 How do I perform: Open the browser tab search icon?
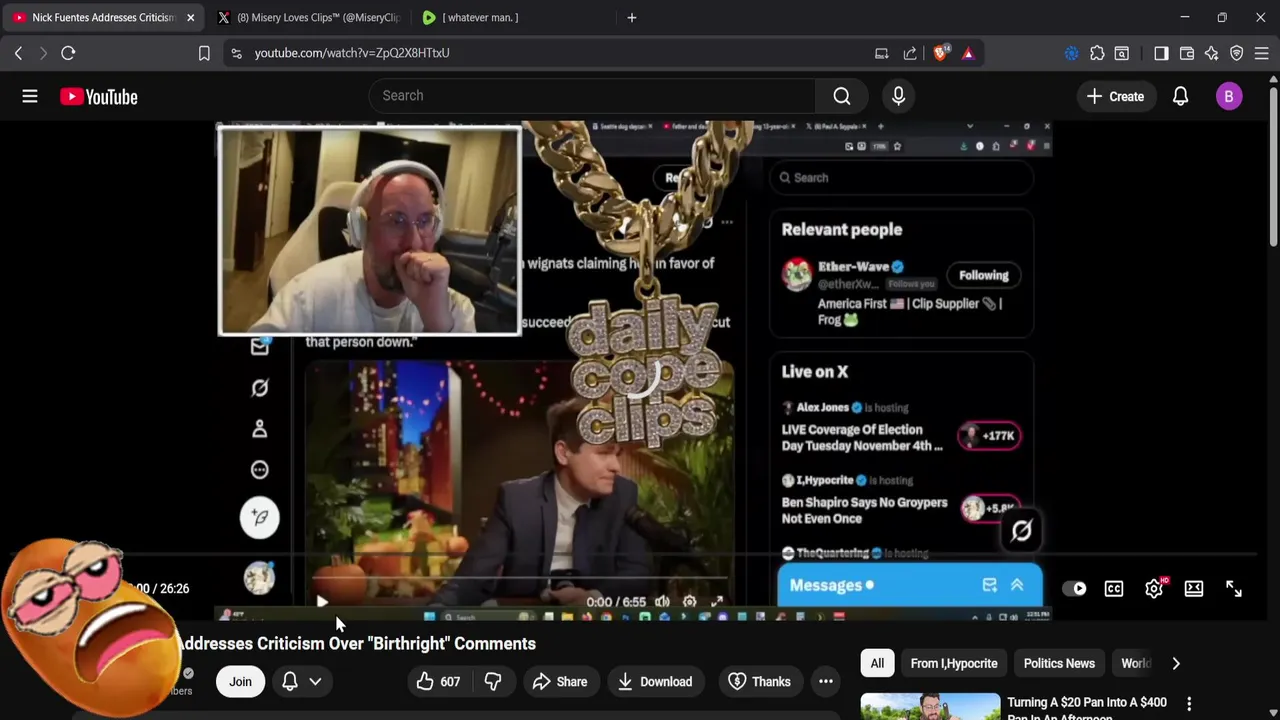[x=1122, y=53]
